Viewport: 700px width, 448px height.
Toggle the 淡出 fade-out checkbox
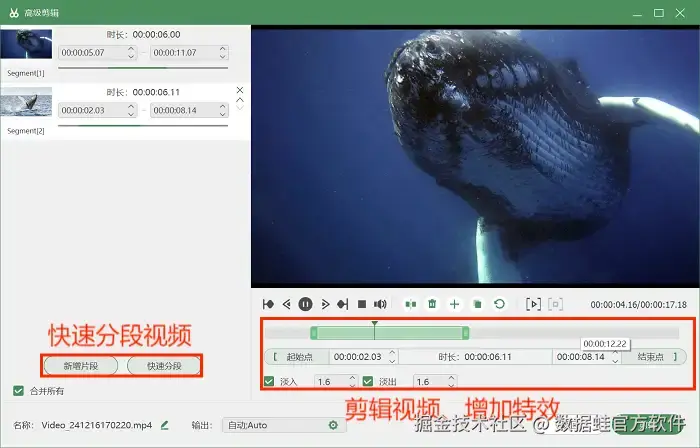(x=368, y=381)
